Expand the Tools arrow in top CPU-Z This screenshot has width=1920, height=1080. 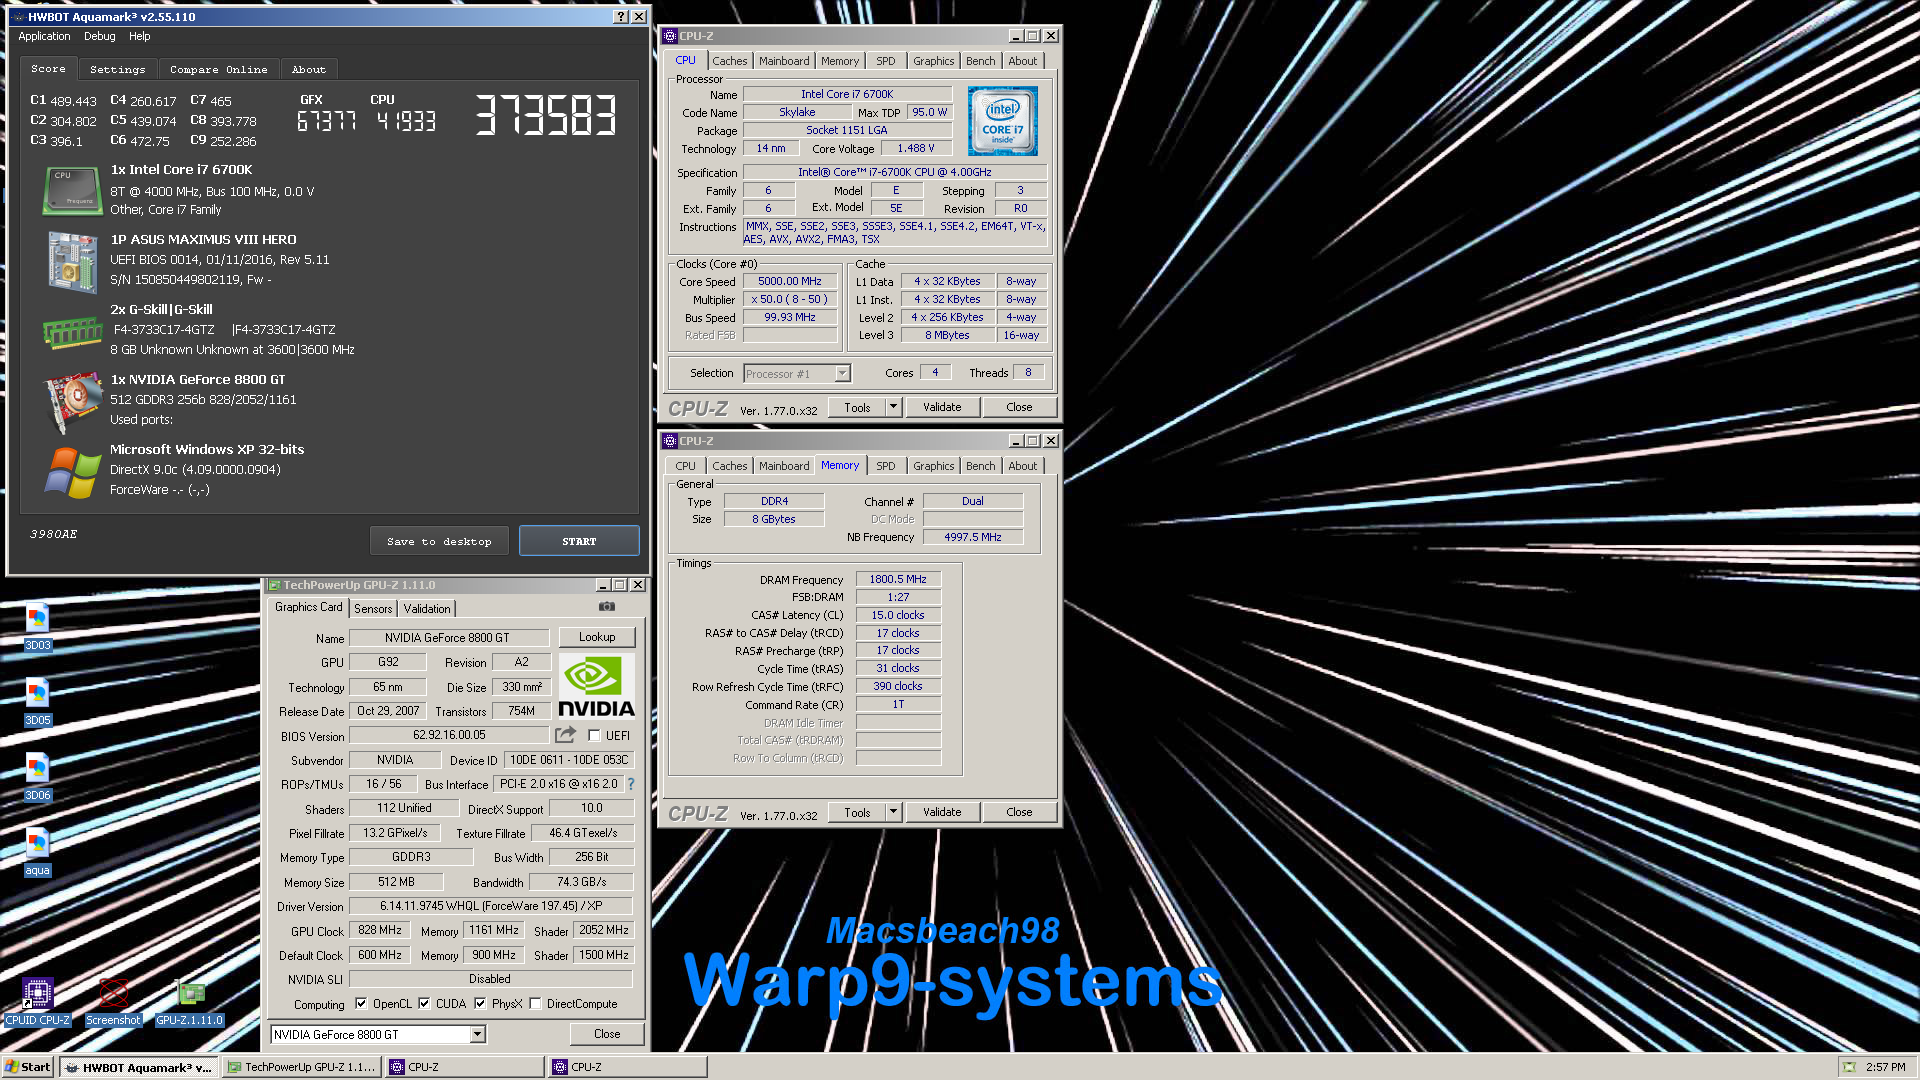pyautogui.click(x=893, y=407)
